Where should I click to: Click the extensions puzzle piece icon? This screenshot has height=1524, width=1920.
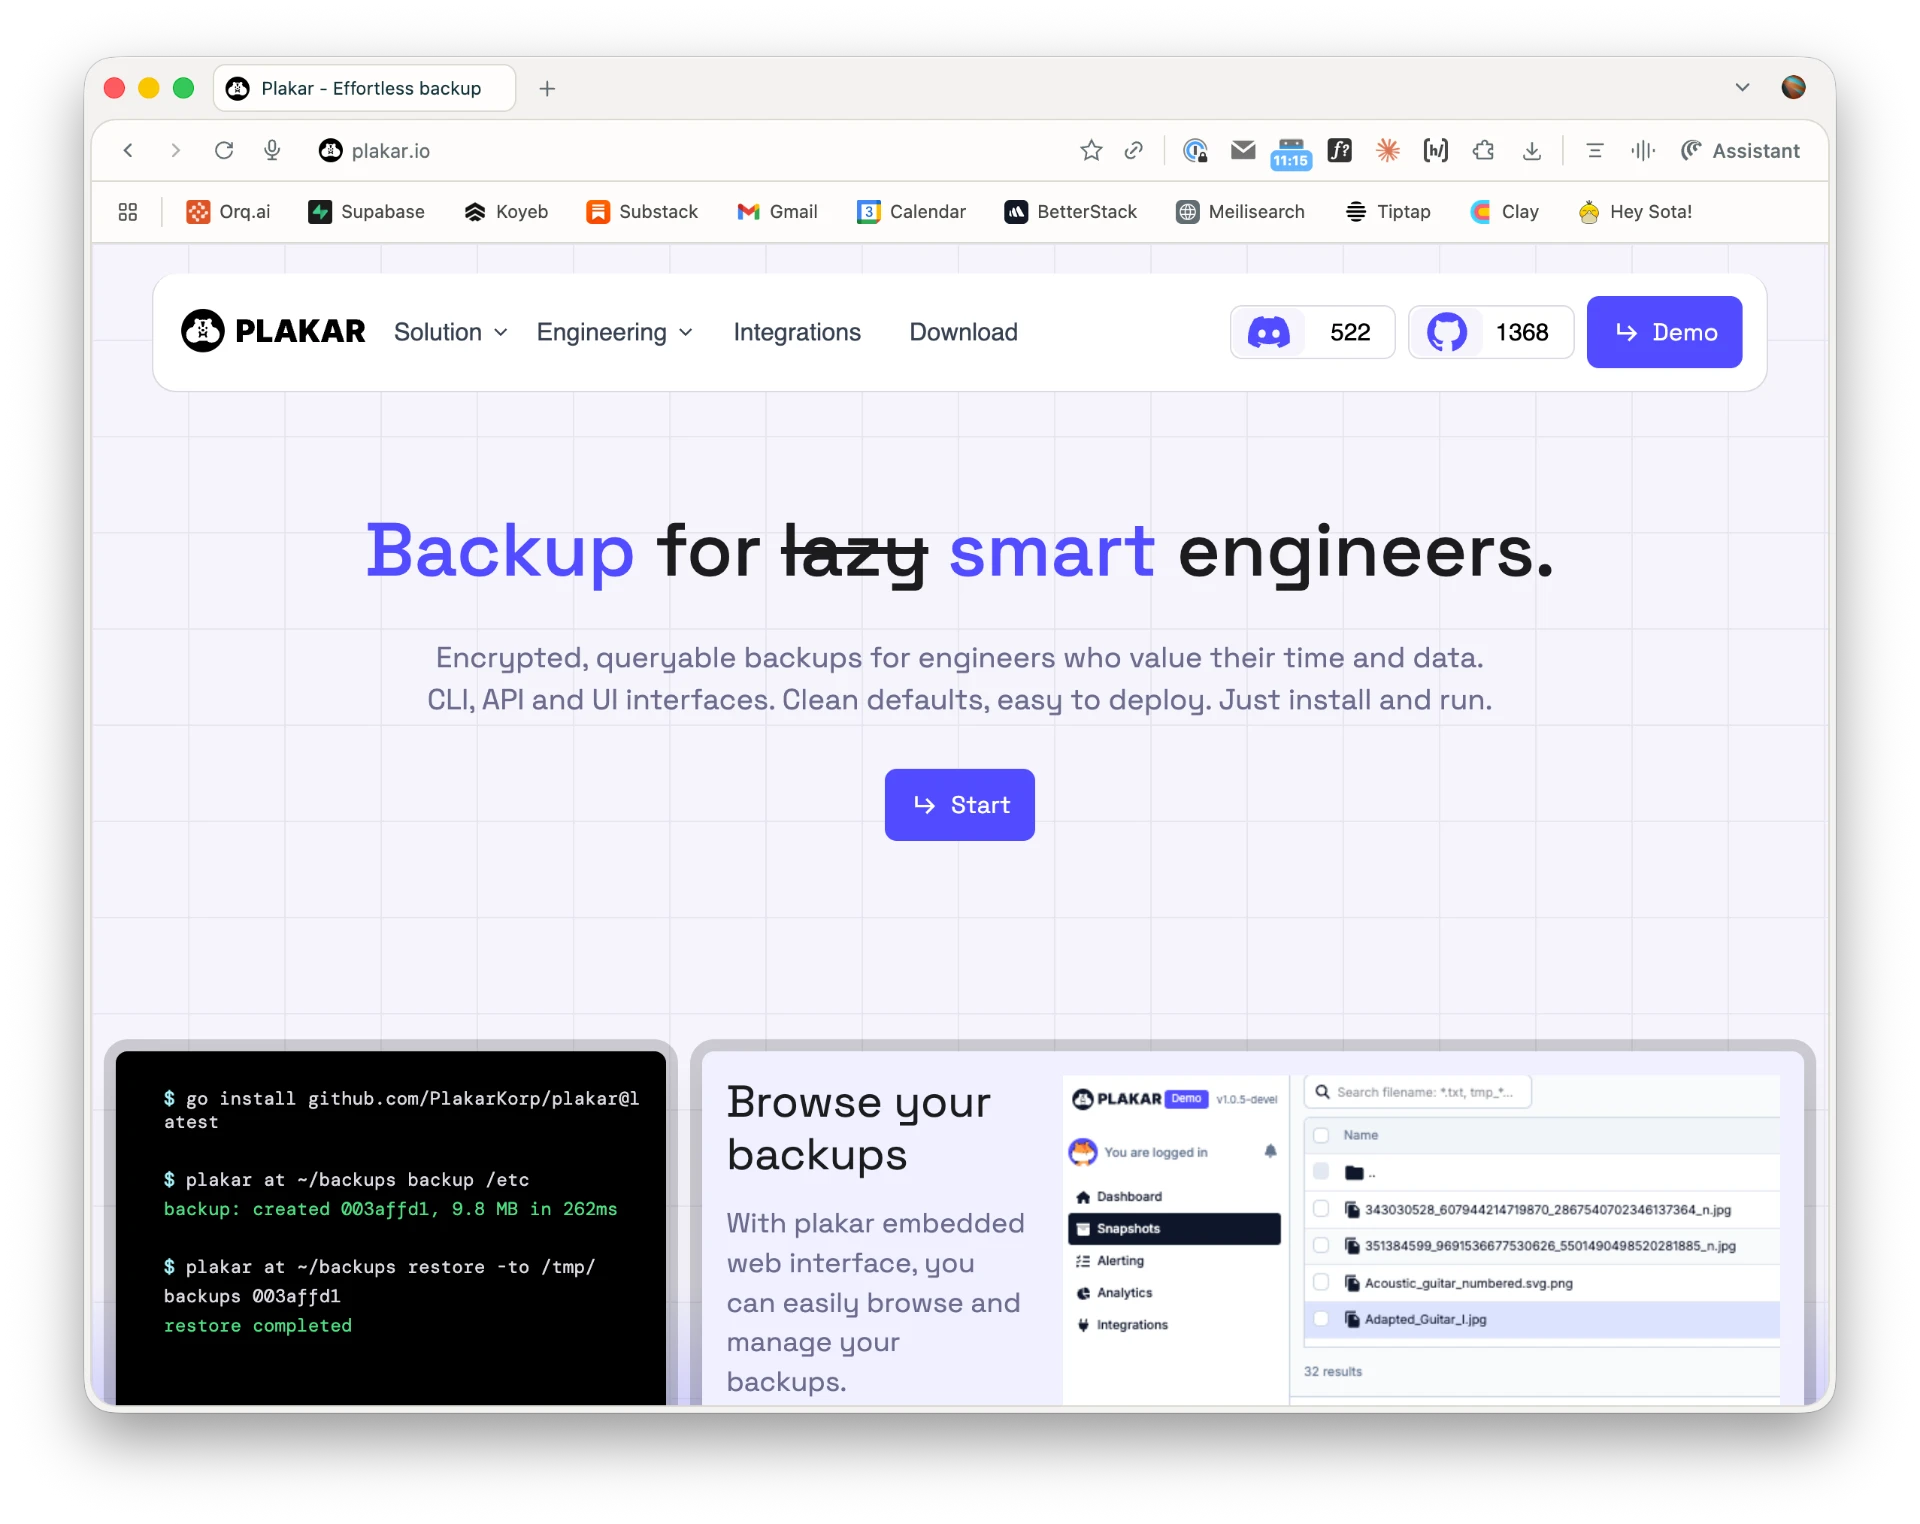click(1483, 151)
